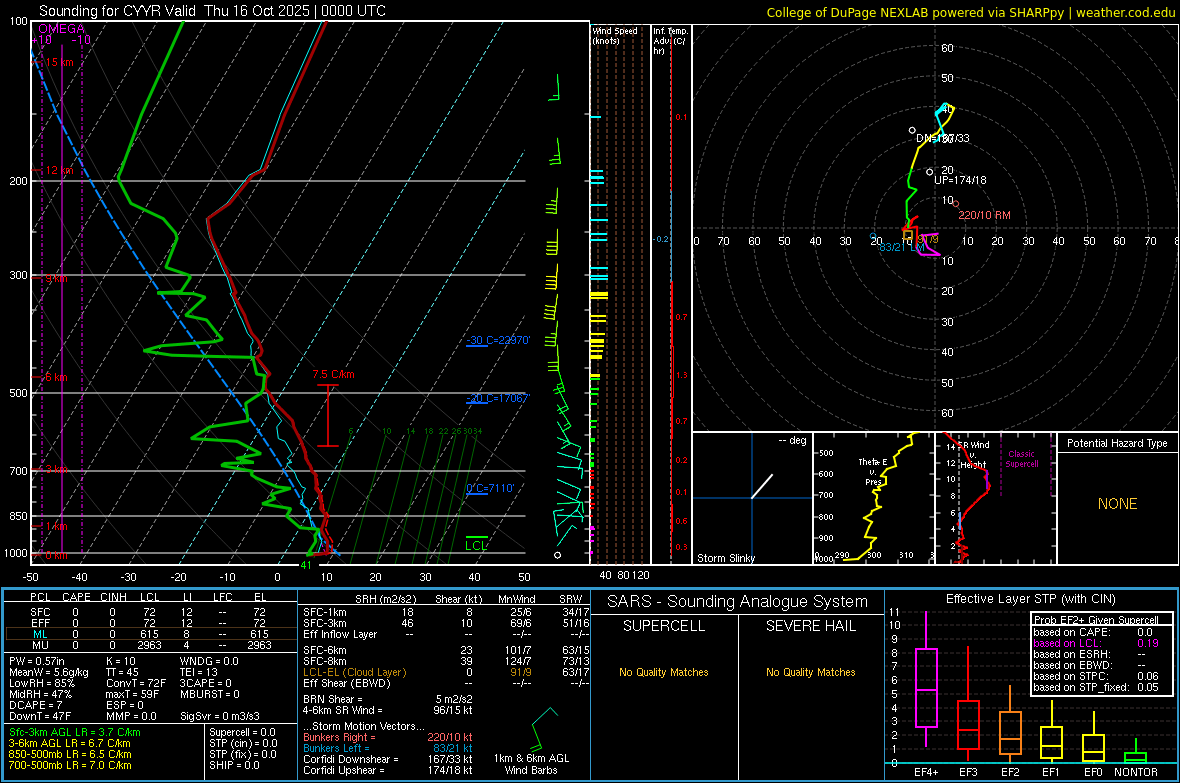
Task: Click the SFC-1km SRH row
Action: click(446, 612)
